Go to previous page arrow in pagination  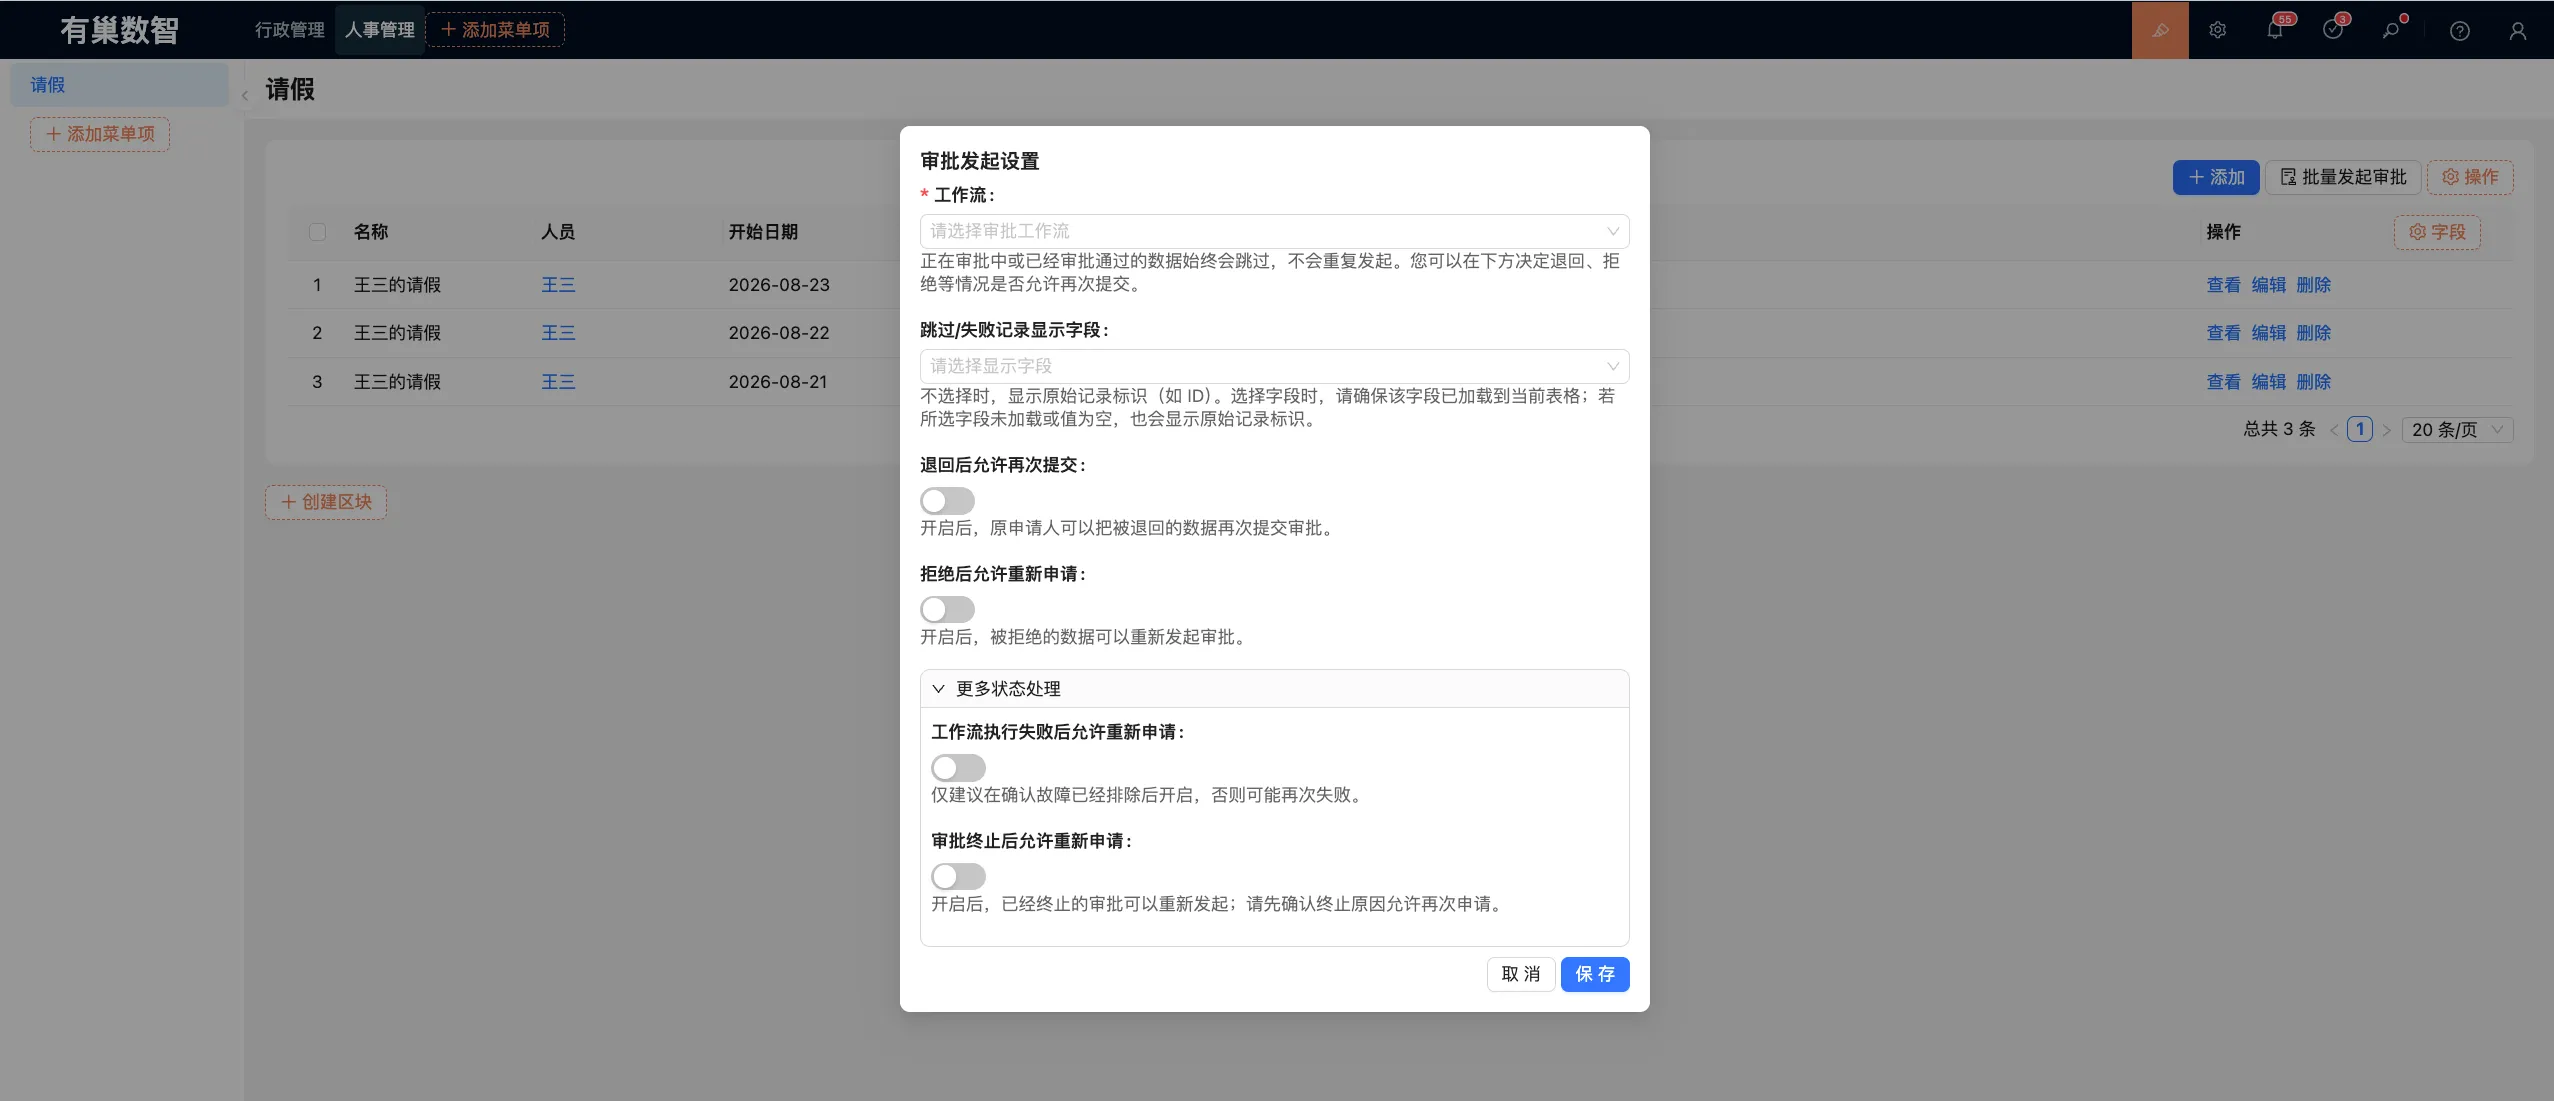[x=2334, y=430]
